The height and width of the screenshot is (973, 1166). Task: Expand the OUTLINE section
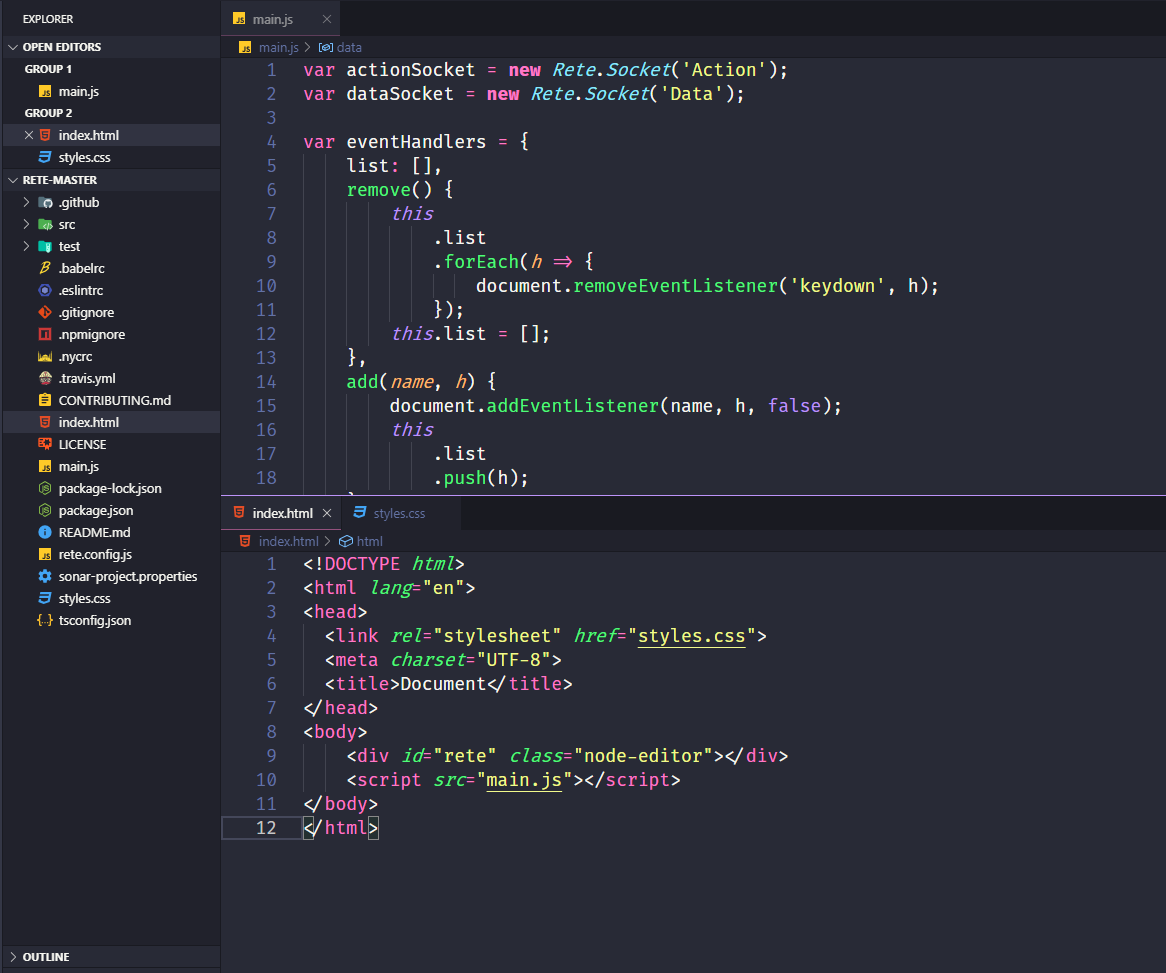tap(42, 957)
